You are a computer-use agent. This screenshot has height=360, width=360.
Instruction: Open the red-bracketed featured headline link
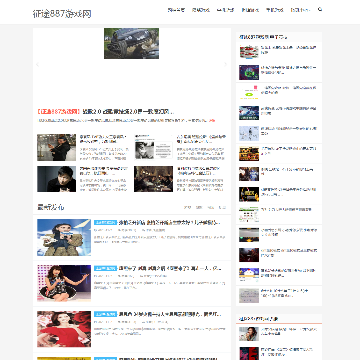coord(105,111)
